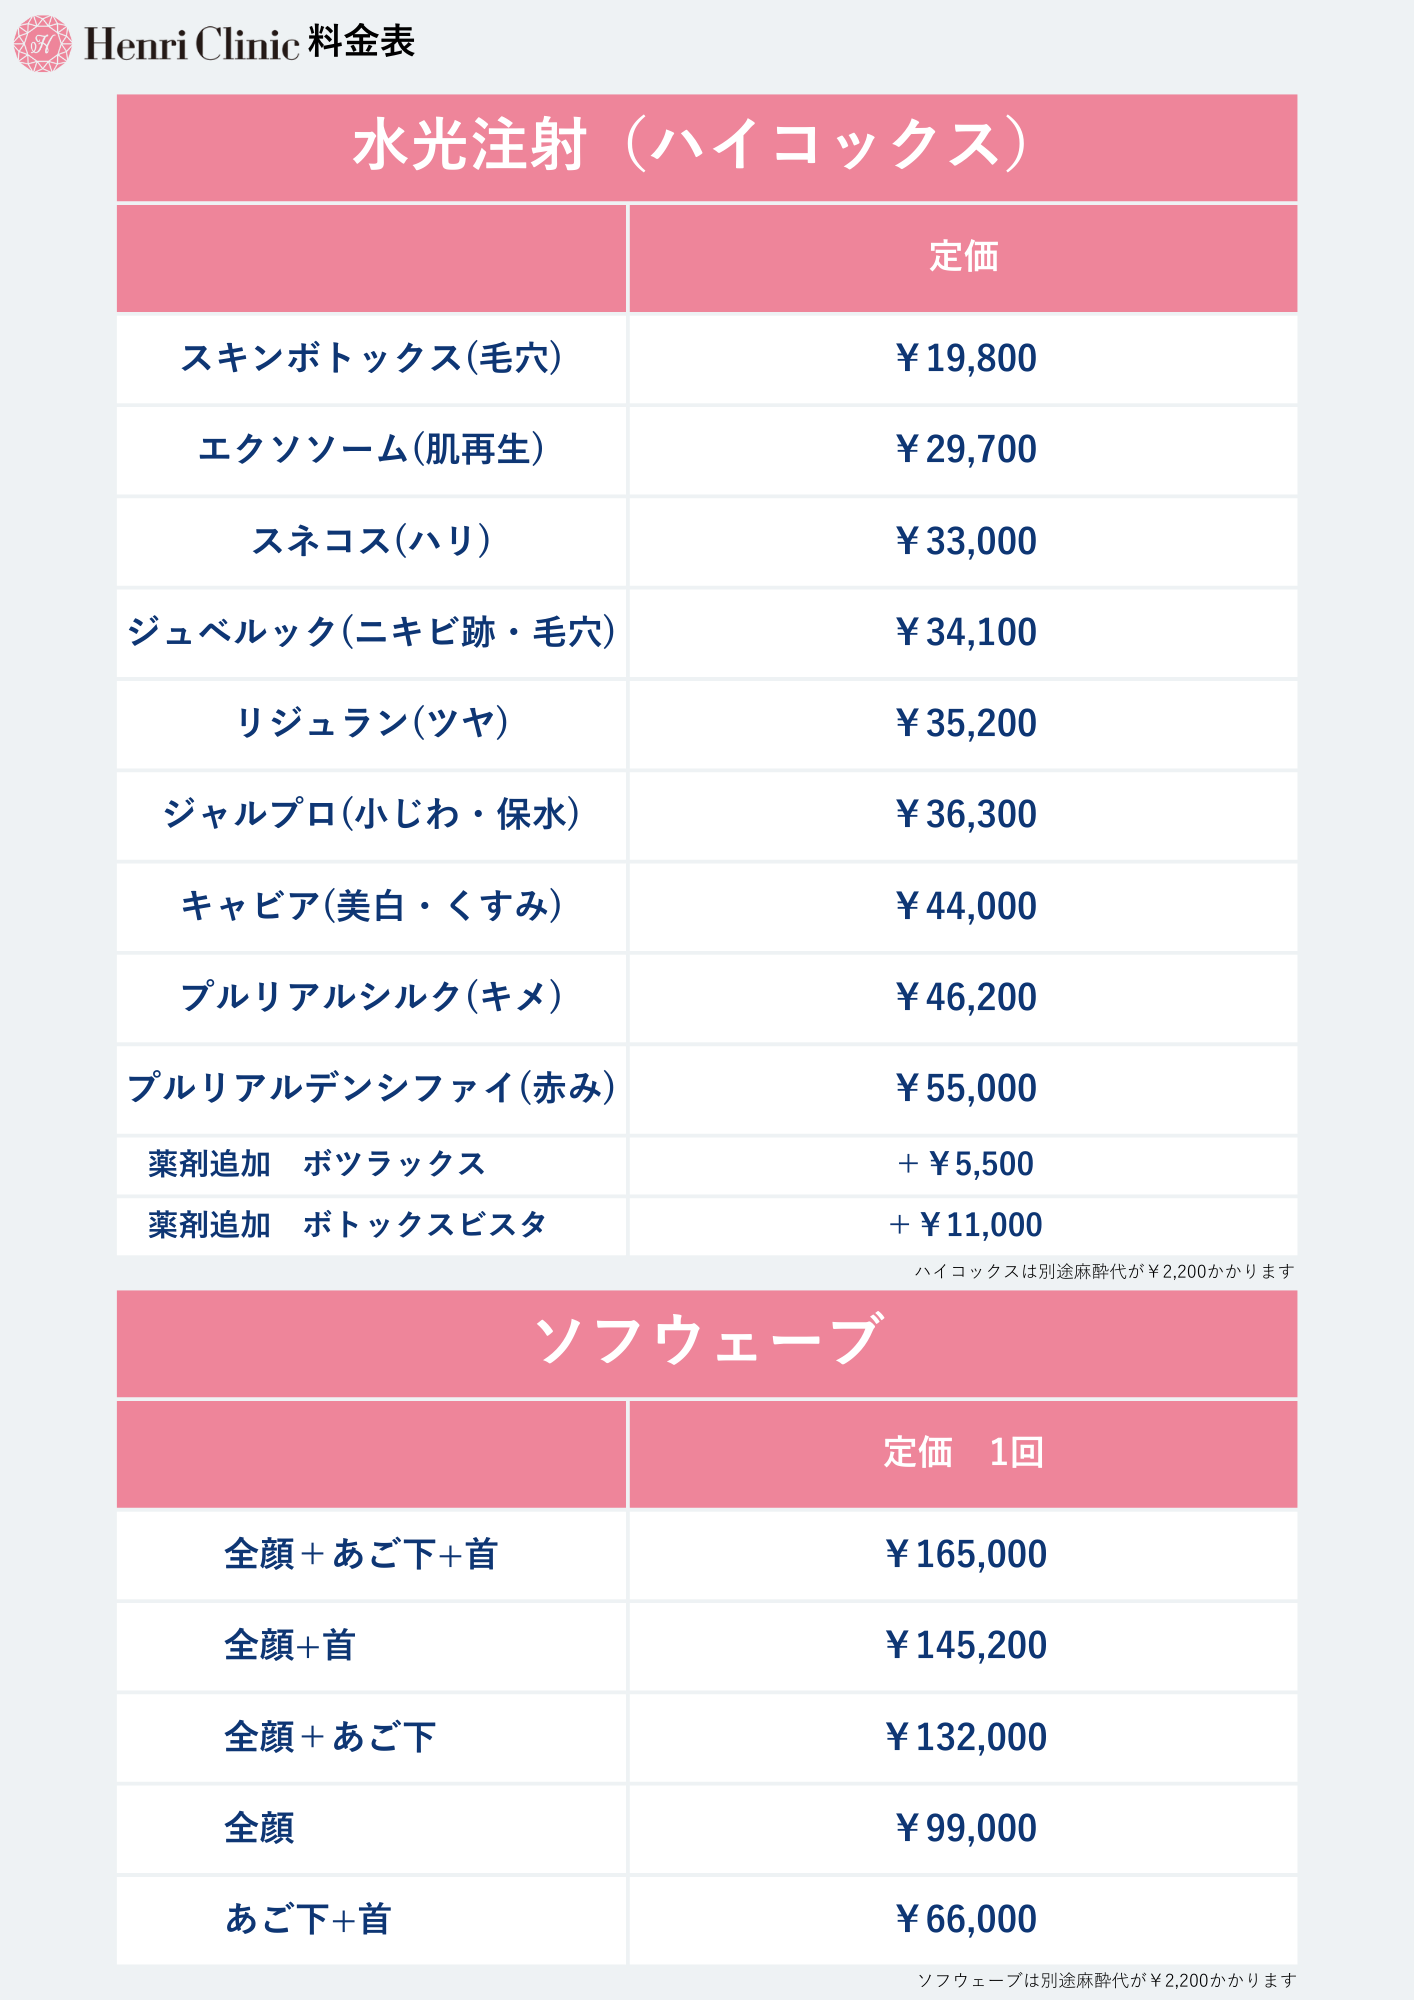Screen dimensions: 1414x2000
Task: Click the ￥46,200 price for プルリアルシルク
Action: click(965, 997)
